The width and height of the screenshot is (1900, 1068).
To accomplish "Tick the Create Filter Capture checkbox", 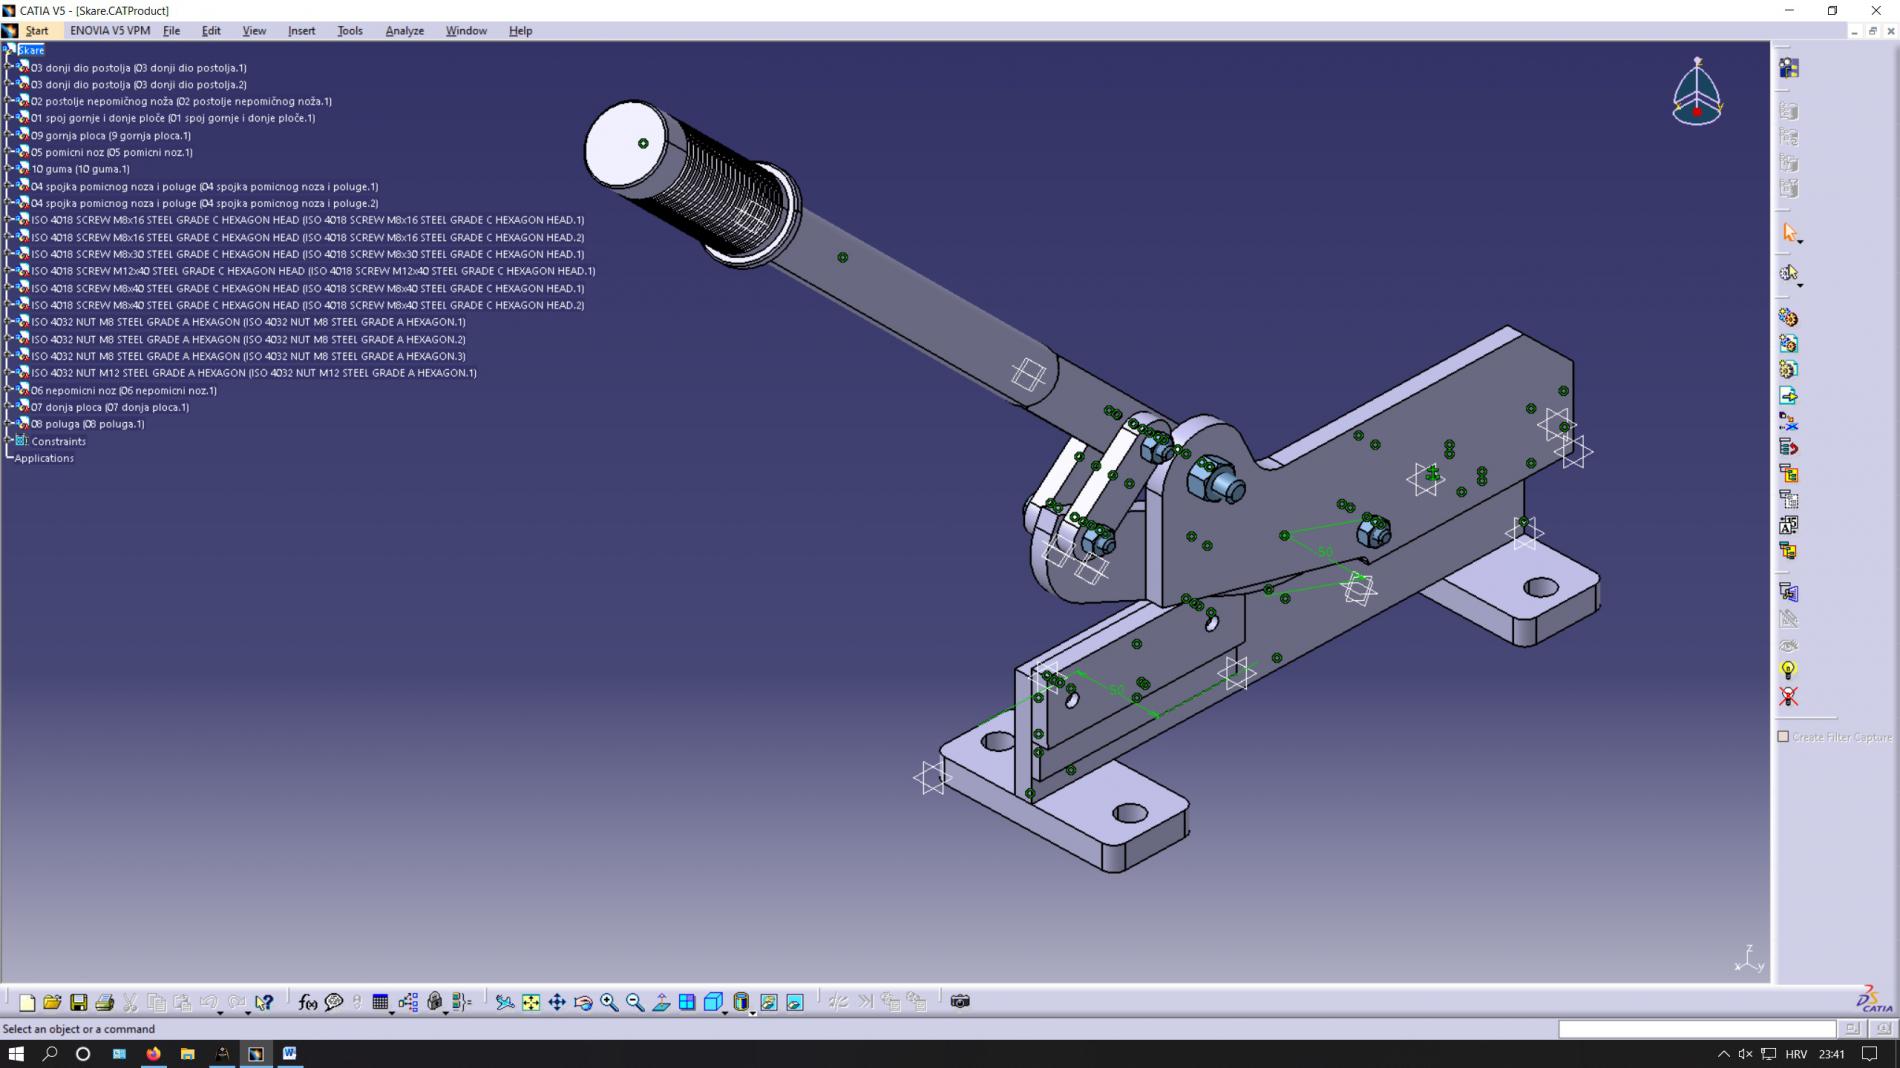I will click(1783, 737).
